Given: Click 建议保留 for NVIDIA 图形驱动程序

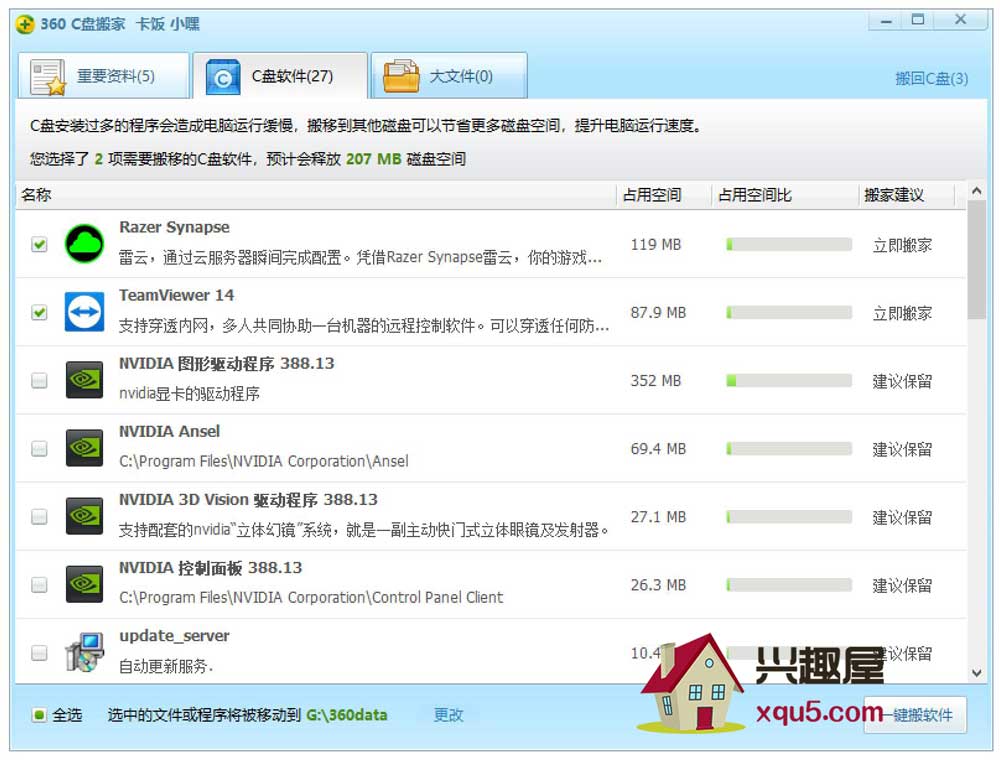Looking at the screenshot, I should 902,381.
